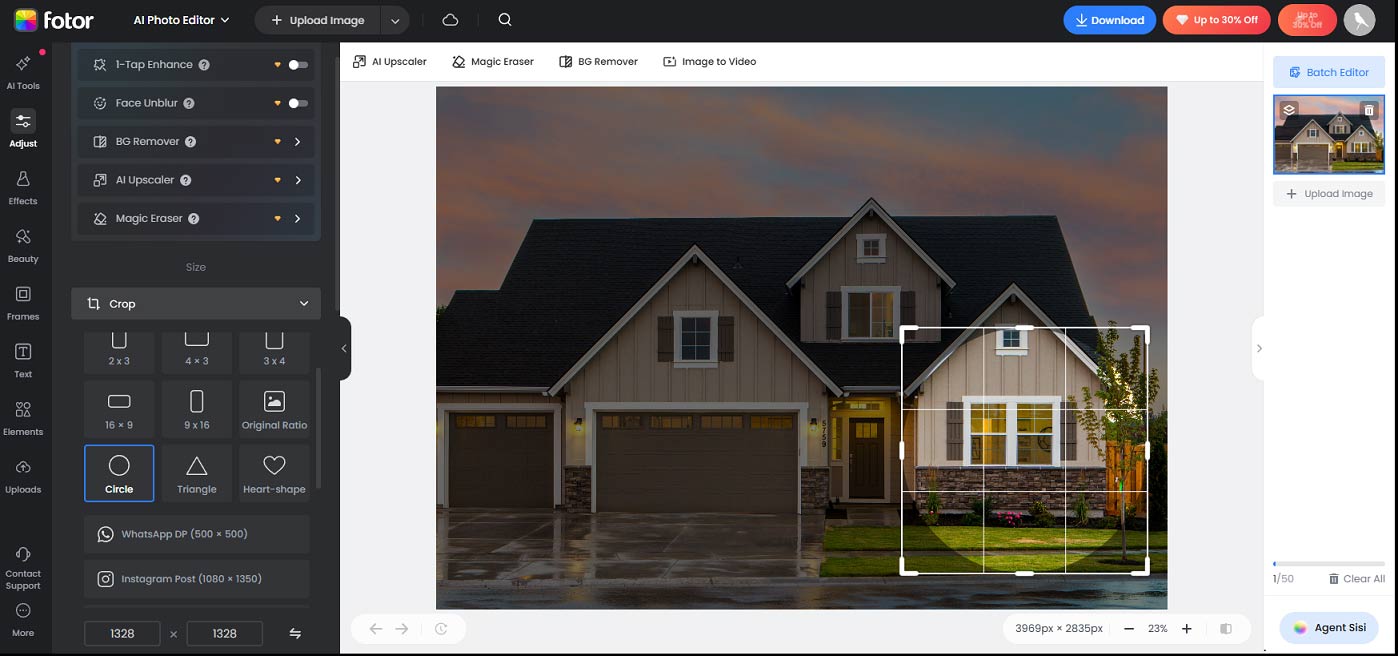Open the Crop dropdown
Viewport: 1398px width, 656px height.
[195, 303]
